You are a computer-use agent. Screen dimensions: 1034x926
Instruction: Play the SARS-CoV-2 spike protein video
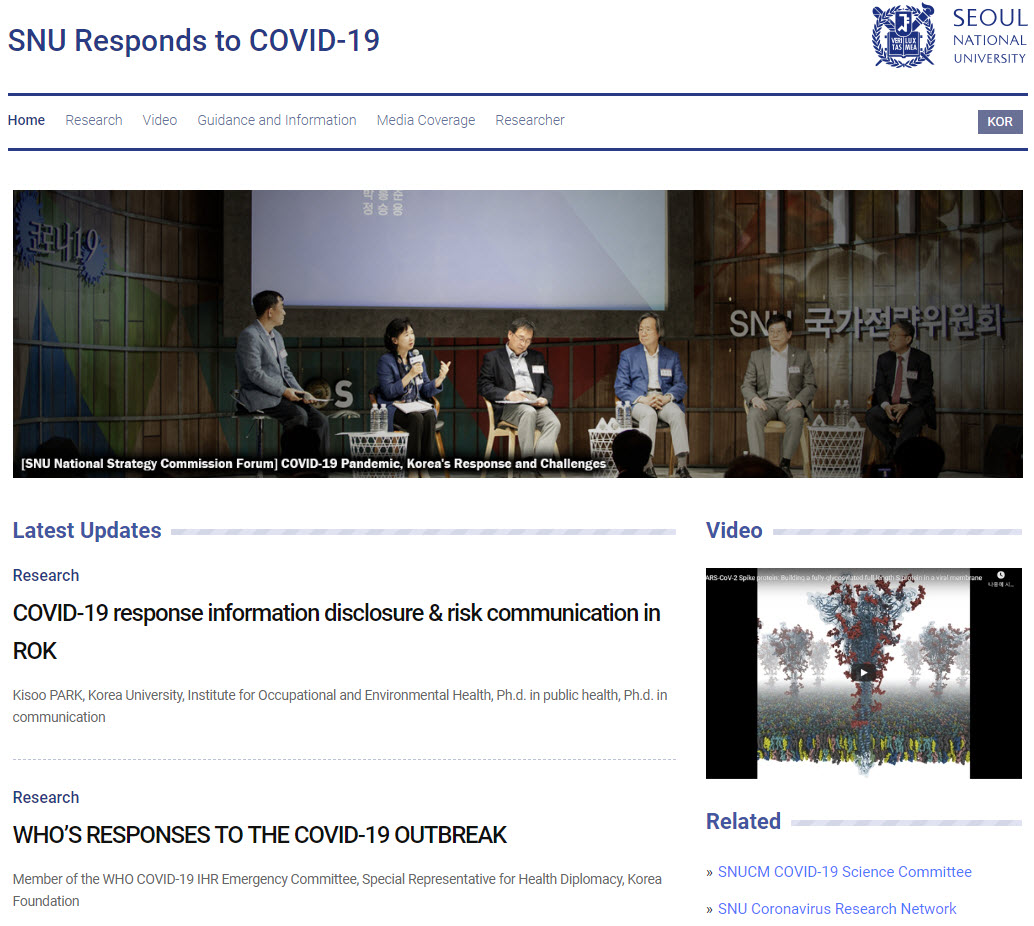[863, 673]
